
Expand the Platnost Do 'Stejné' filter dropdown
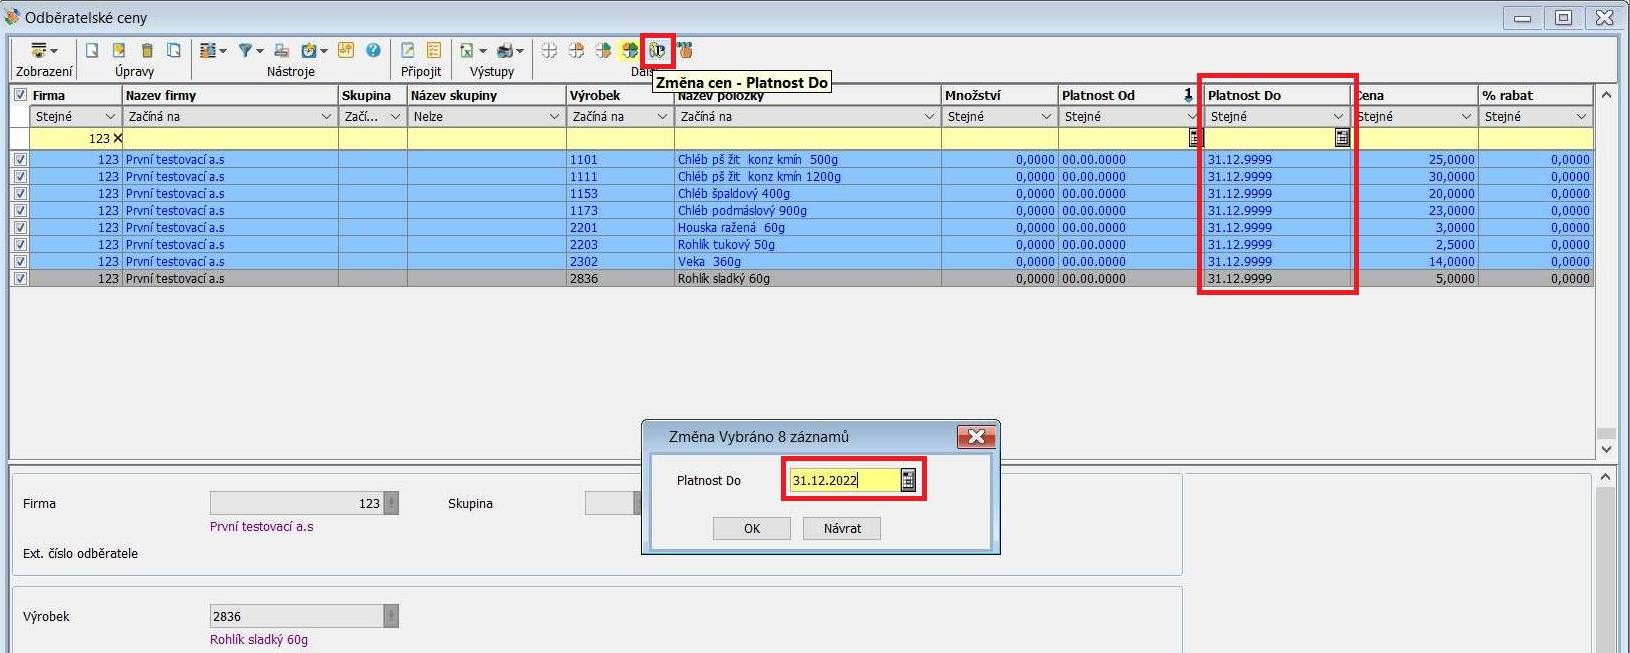[1338, 117]
